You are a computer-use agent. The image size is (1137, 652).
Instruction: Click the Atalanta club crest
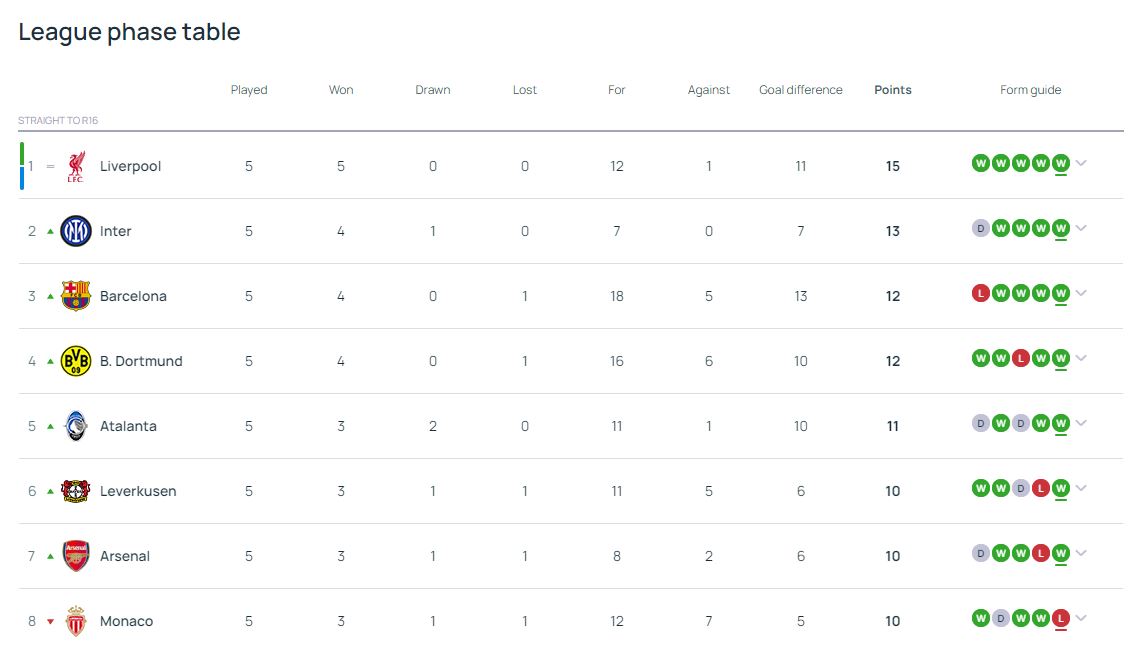pyautogui.click(x=76, y=426)
